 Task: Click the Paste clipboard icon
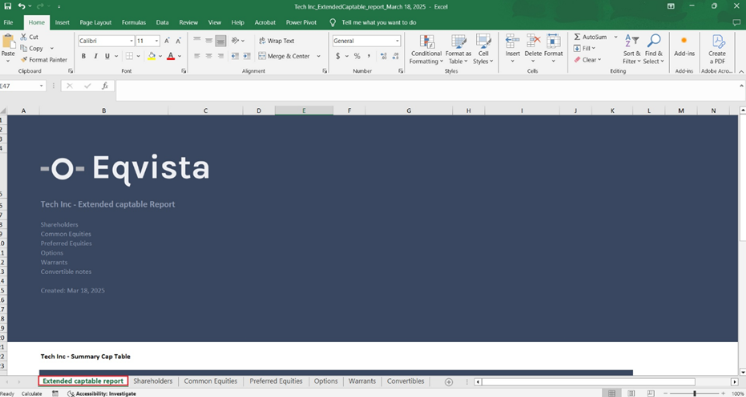(x=8, y=41)
